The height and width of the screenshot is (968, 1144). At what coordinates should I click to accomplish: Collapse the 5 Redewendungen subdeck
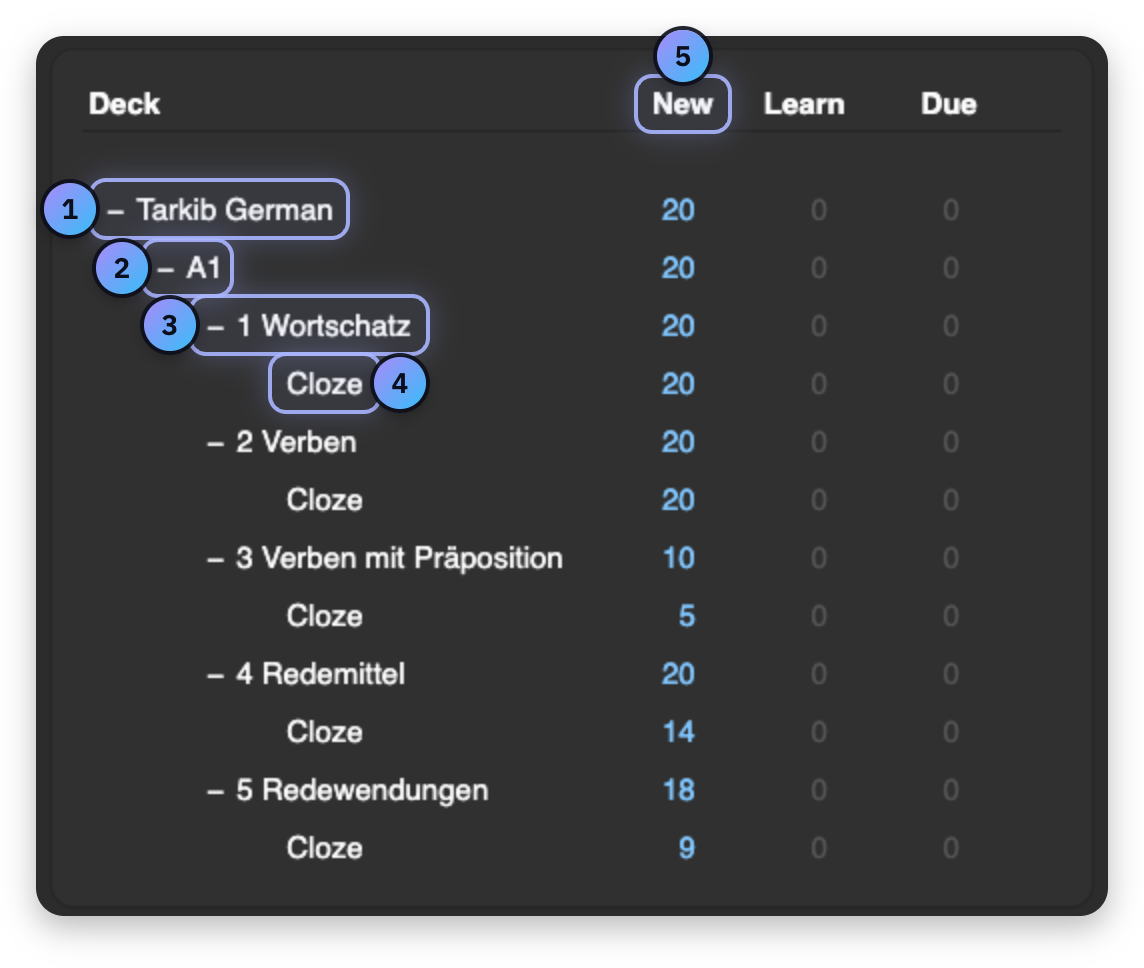[215, 792]
